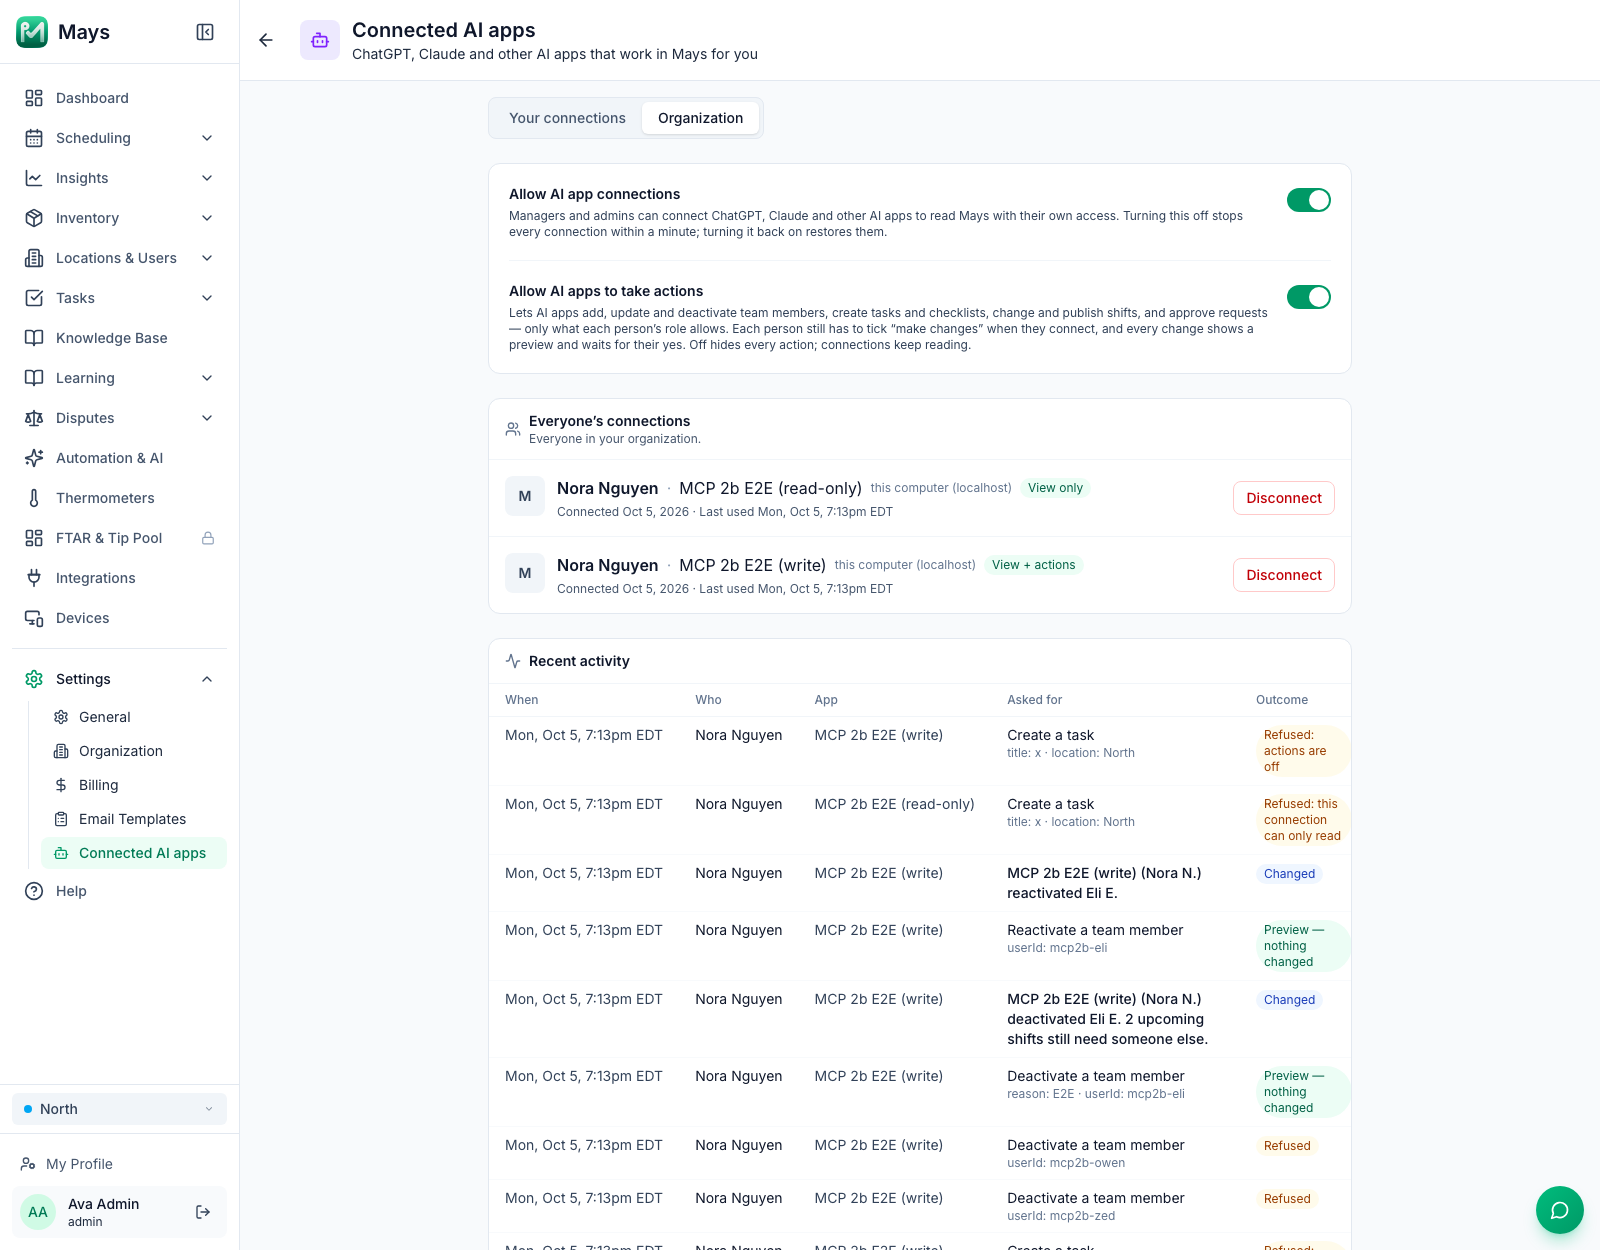
Task: Expand Locations & Users menu
Action: [120, 258]
